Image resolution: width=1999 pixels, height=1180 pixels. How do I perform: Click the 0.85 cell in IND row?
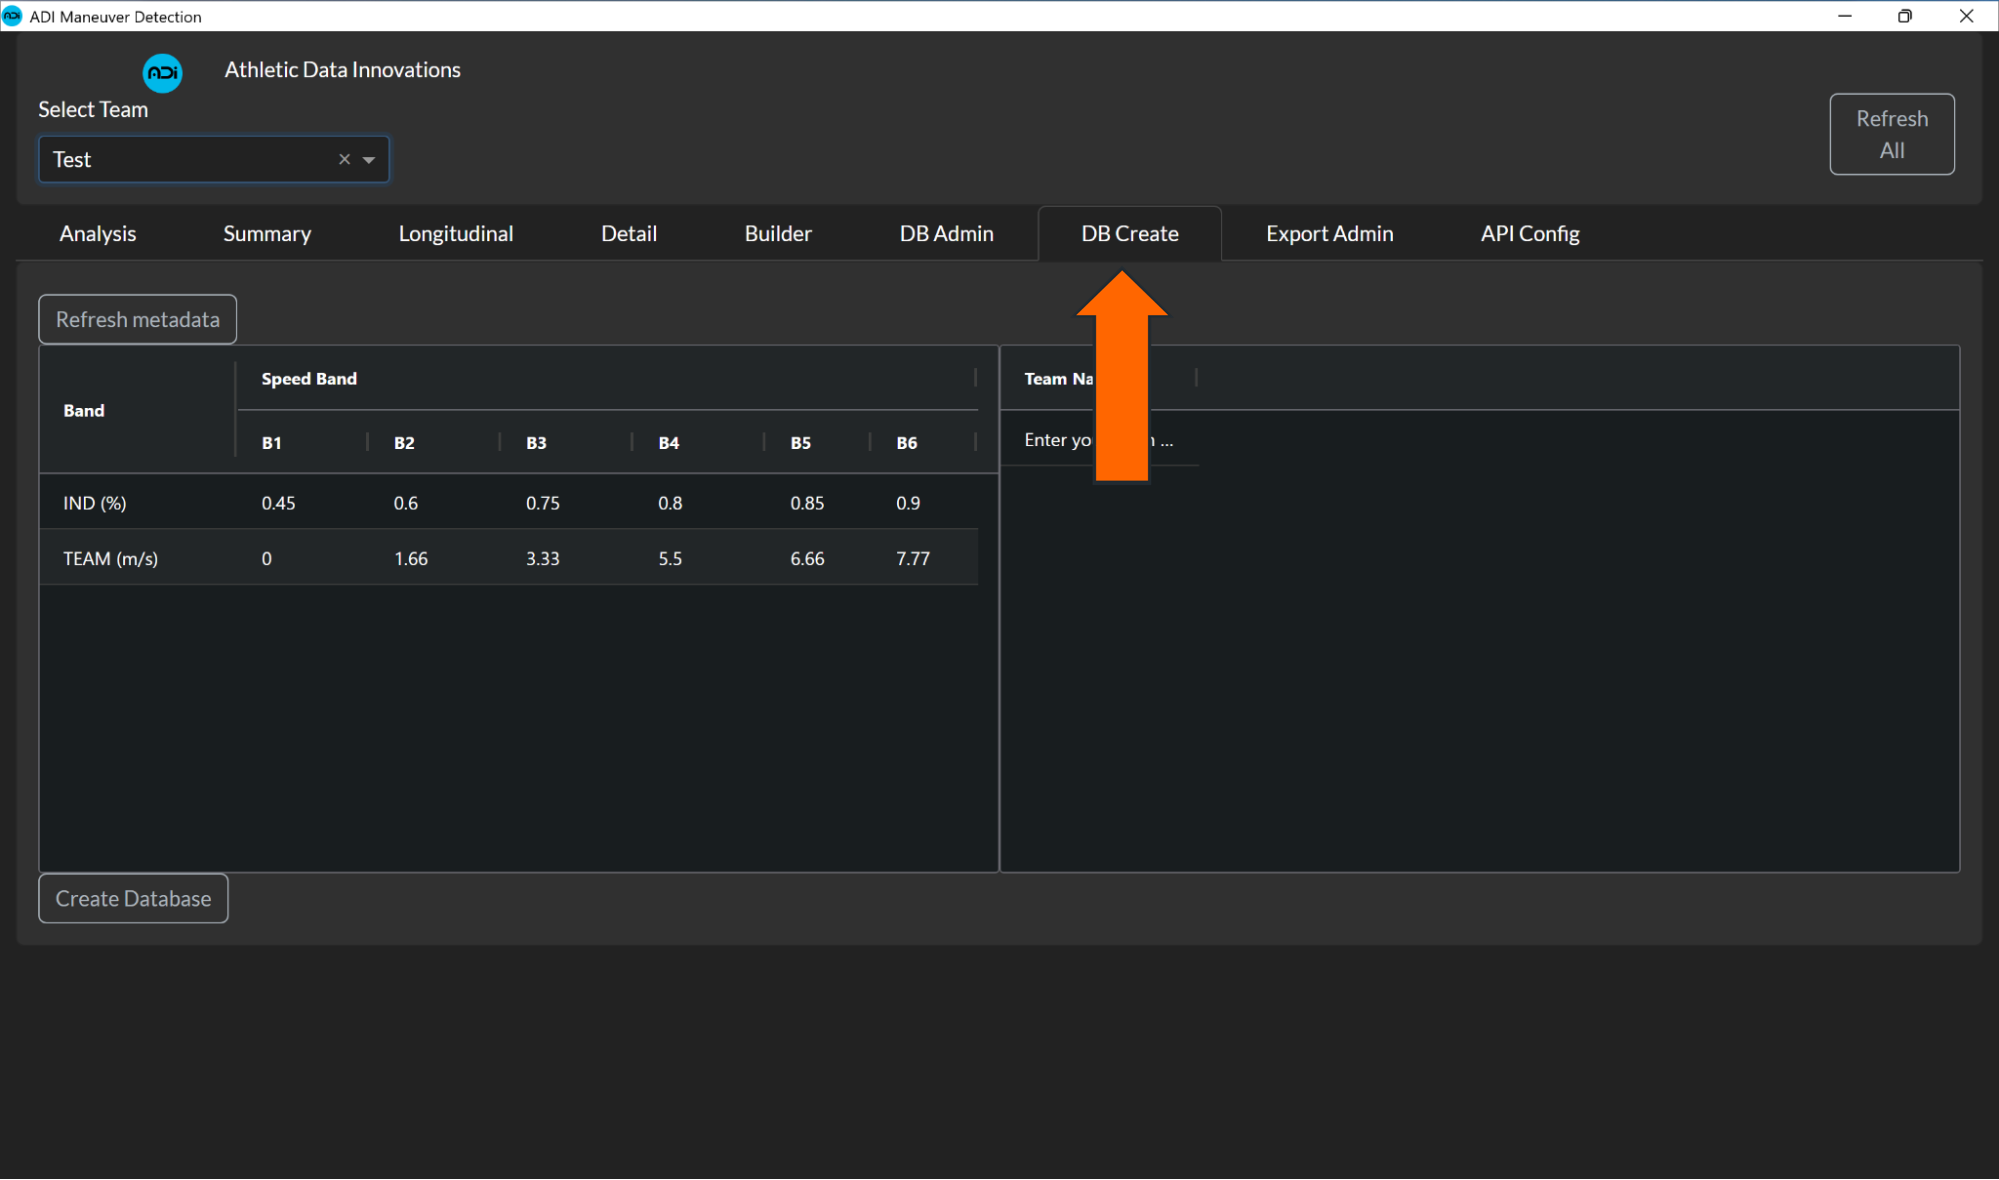(818, 503)
